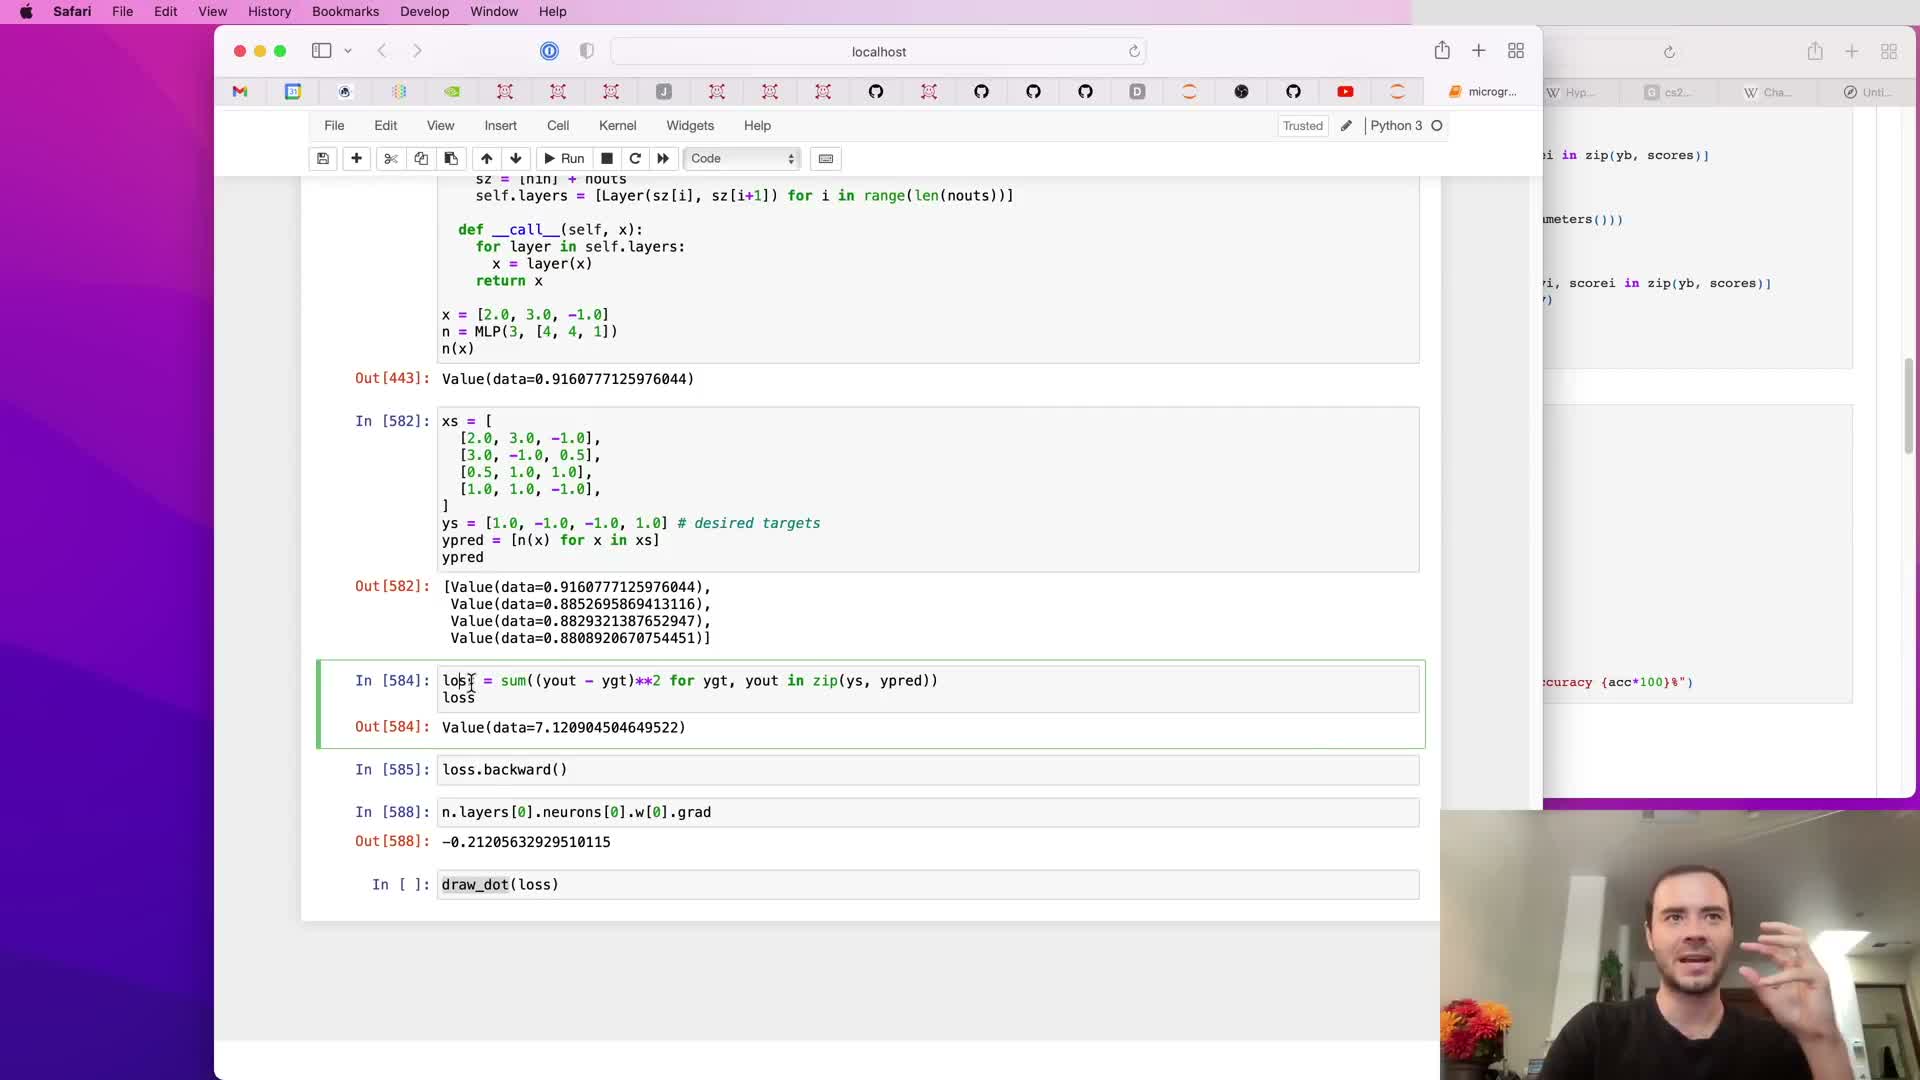Restart and run all with the fast-forward icon
The image size is (1920, 1080).
click(663, 158)
